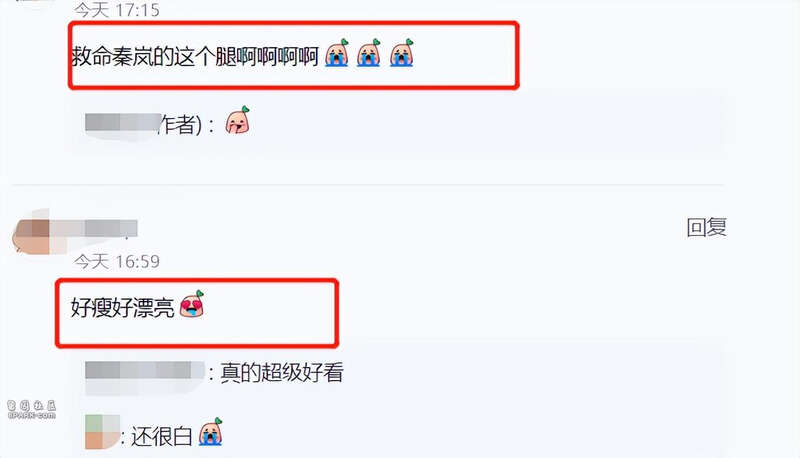Click the 回复 reply link
Viewport: 800px width, 458px height.
pos(706,227)
